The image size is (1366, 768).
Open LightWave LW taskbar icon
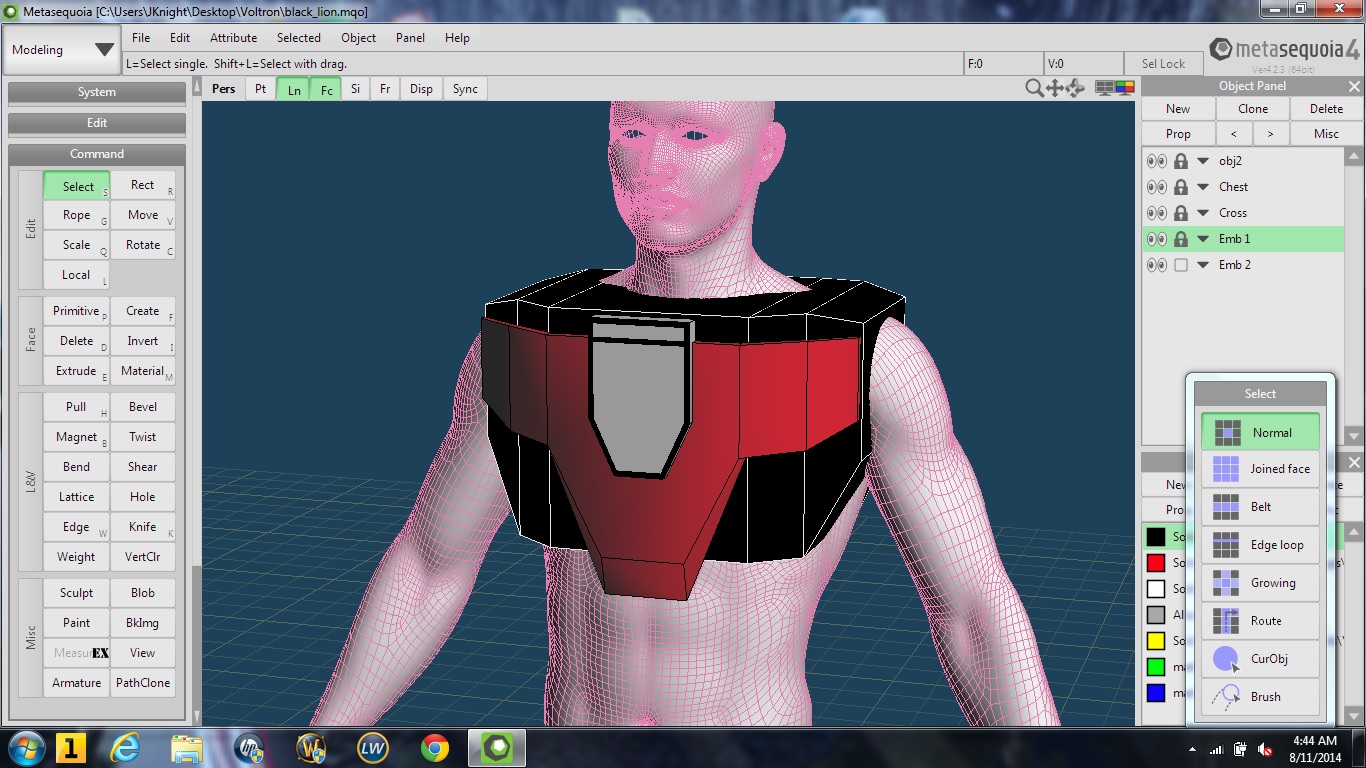coord(372,748)
